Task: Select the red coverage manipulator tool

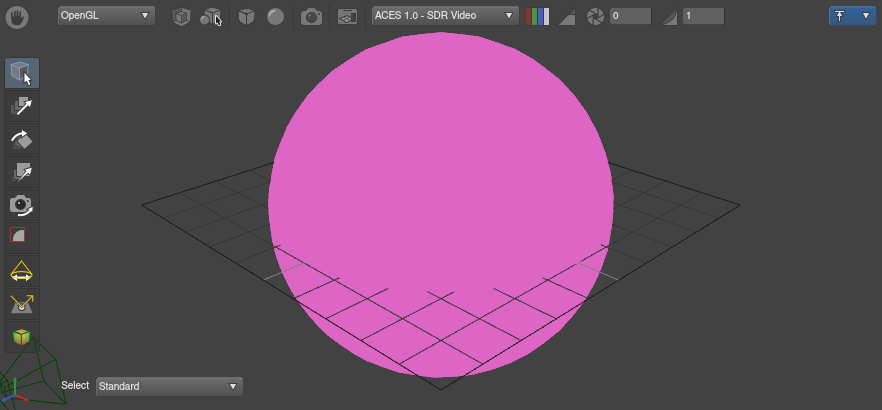Action: coord(22,236)
